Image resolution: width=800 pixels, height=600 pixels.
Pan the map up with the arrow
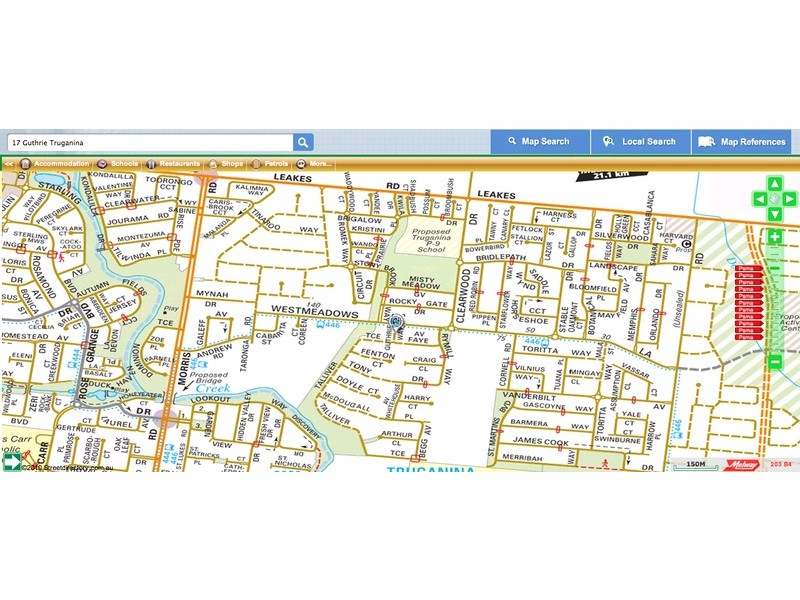click(775, 184)
